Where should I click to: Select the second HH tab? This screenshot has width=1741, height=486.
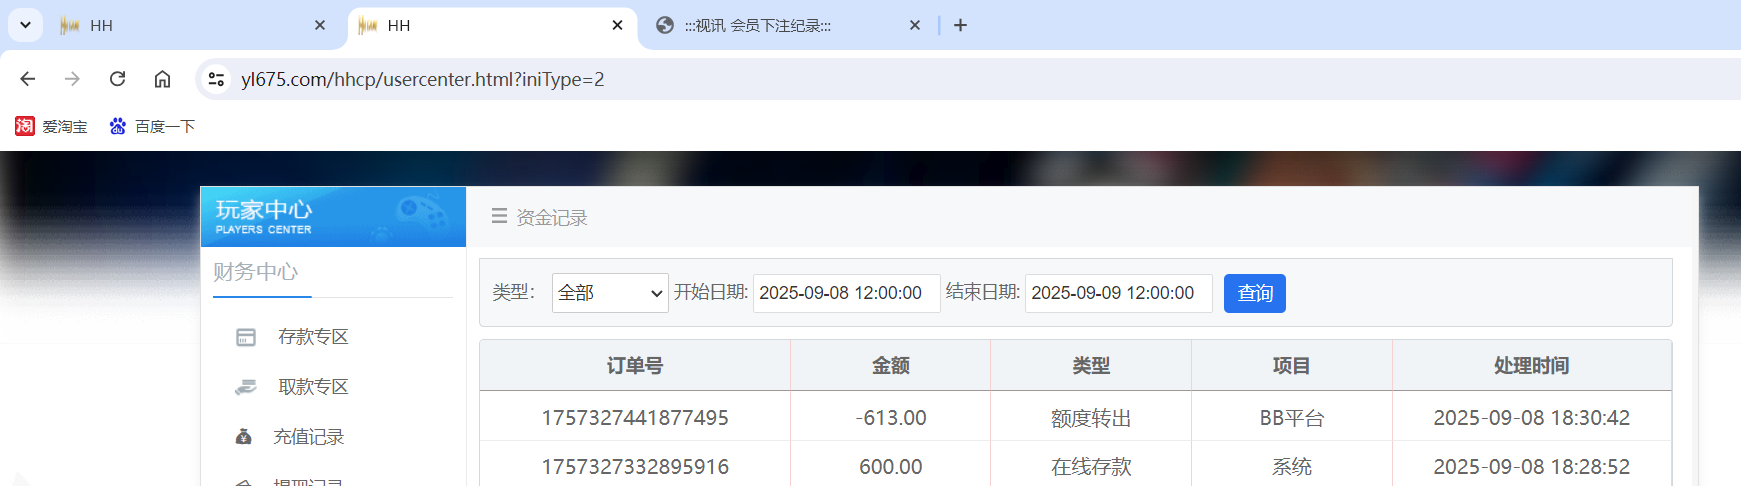[x=492, y=25]
